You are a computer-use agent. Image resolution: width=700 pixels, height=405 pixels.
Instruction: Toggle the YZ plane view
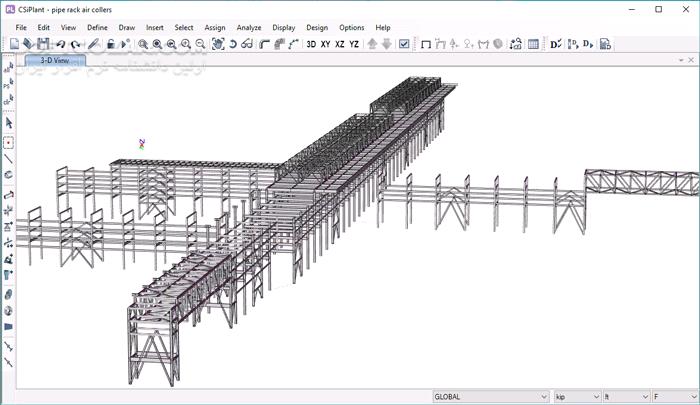tap(354, 44)
